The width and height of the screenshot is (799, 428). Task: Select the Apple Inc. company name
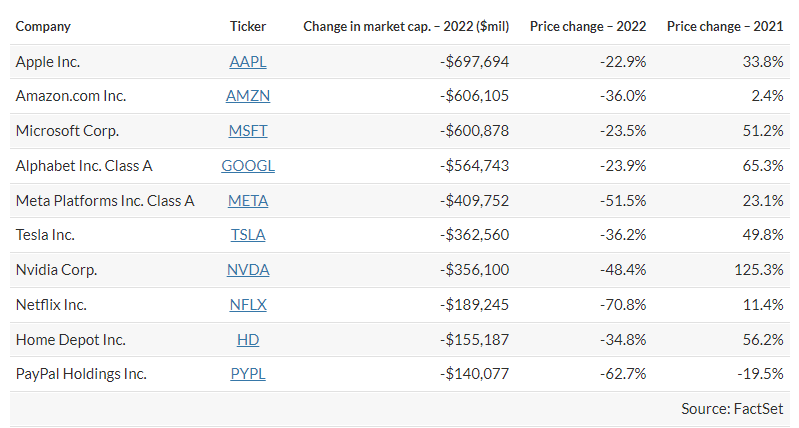[48, 62]
